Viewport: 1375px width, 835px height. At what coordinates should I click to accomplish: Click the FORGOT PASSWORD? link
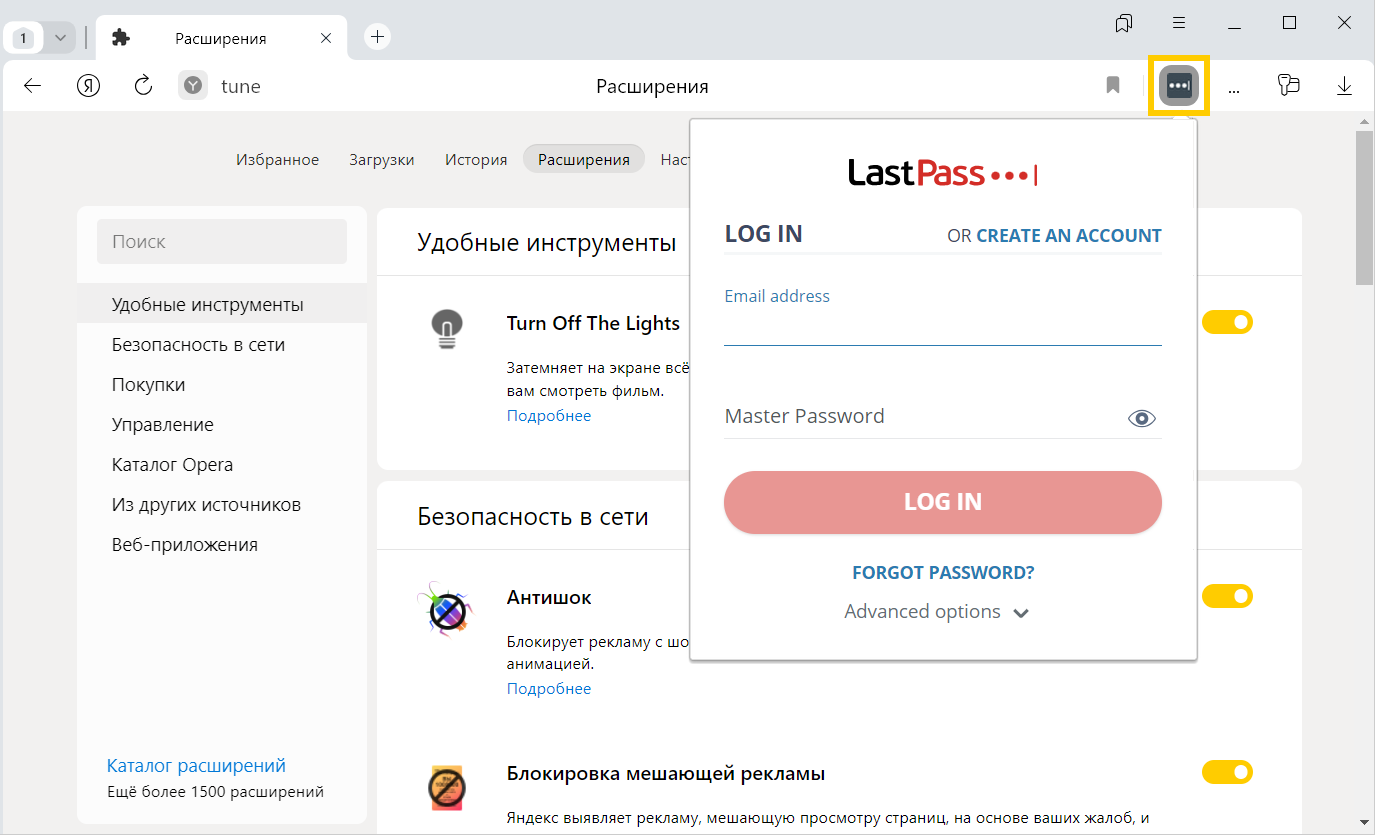pyautogui.click(x=942, y=573)
